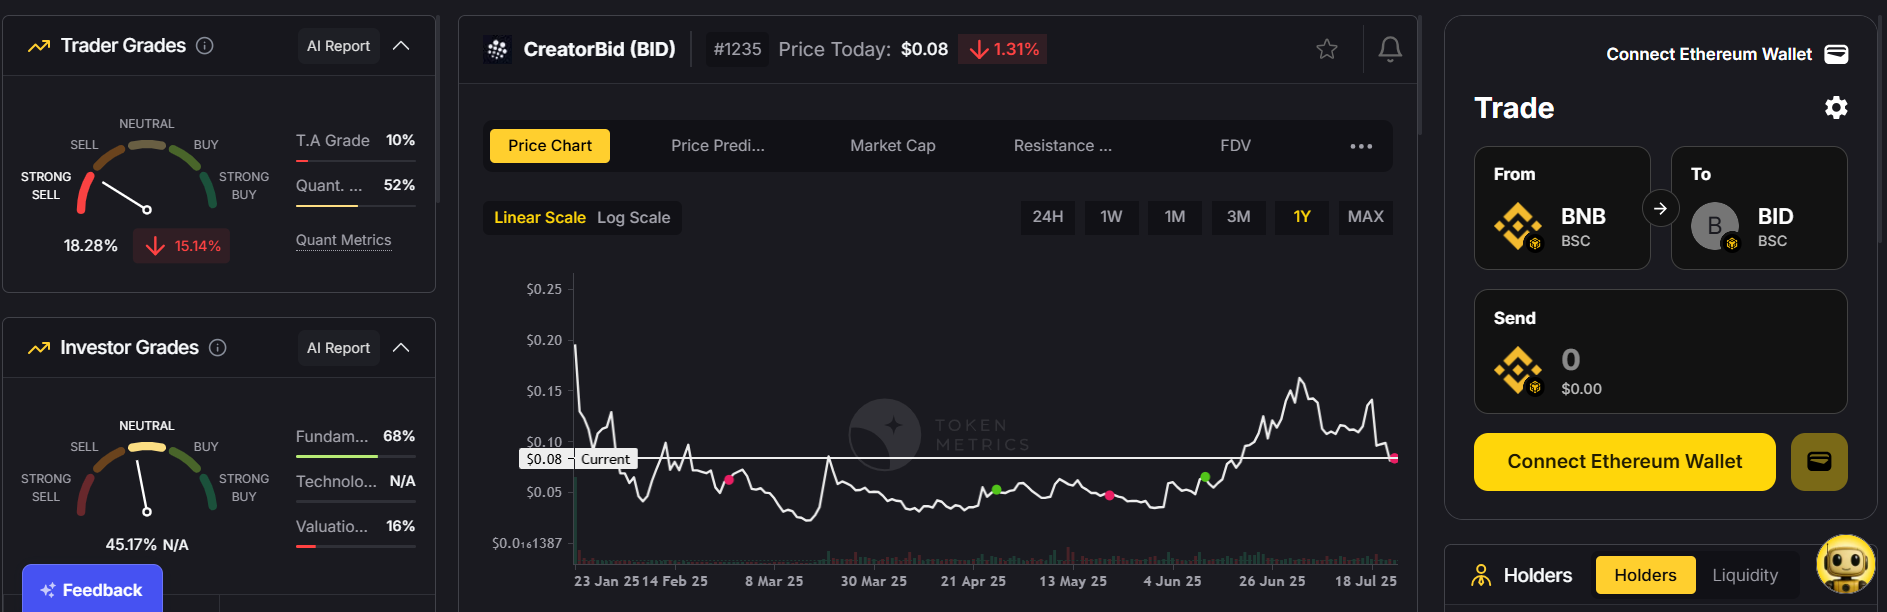Switch to the Liquidity toggle

pyautogui.click(x=1745, y=575)
